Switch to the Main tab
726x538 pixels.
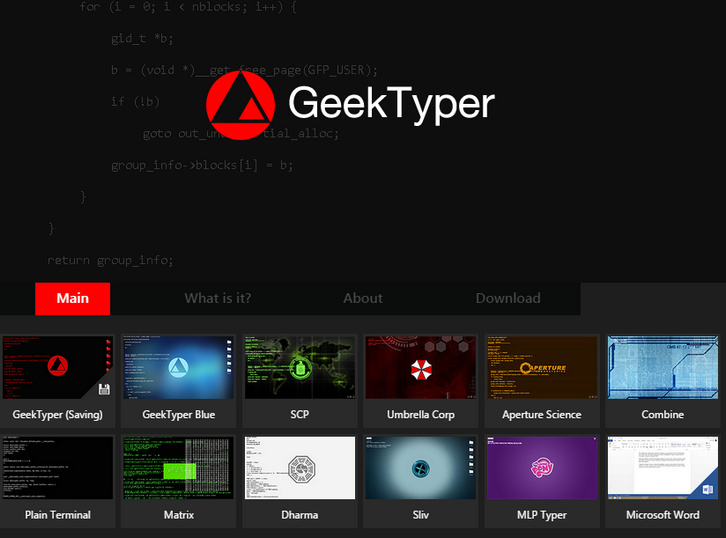click(72, 298)
